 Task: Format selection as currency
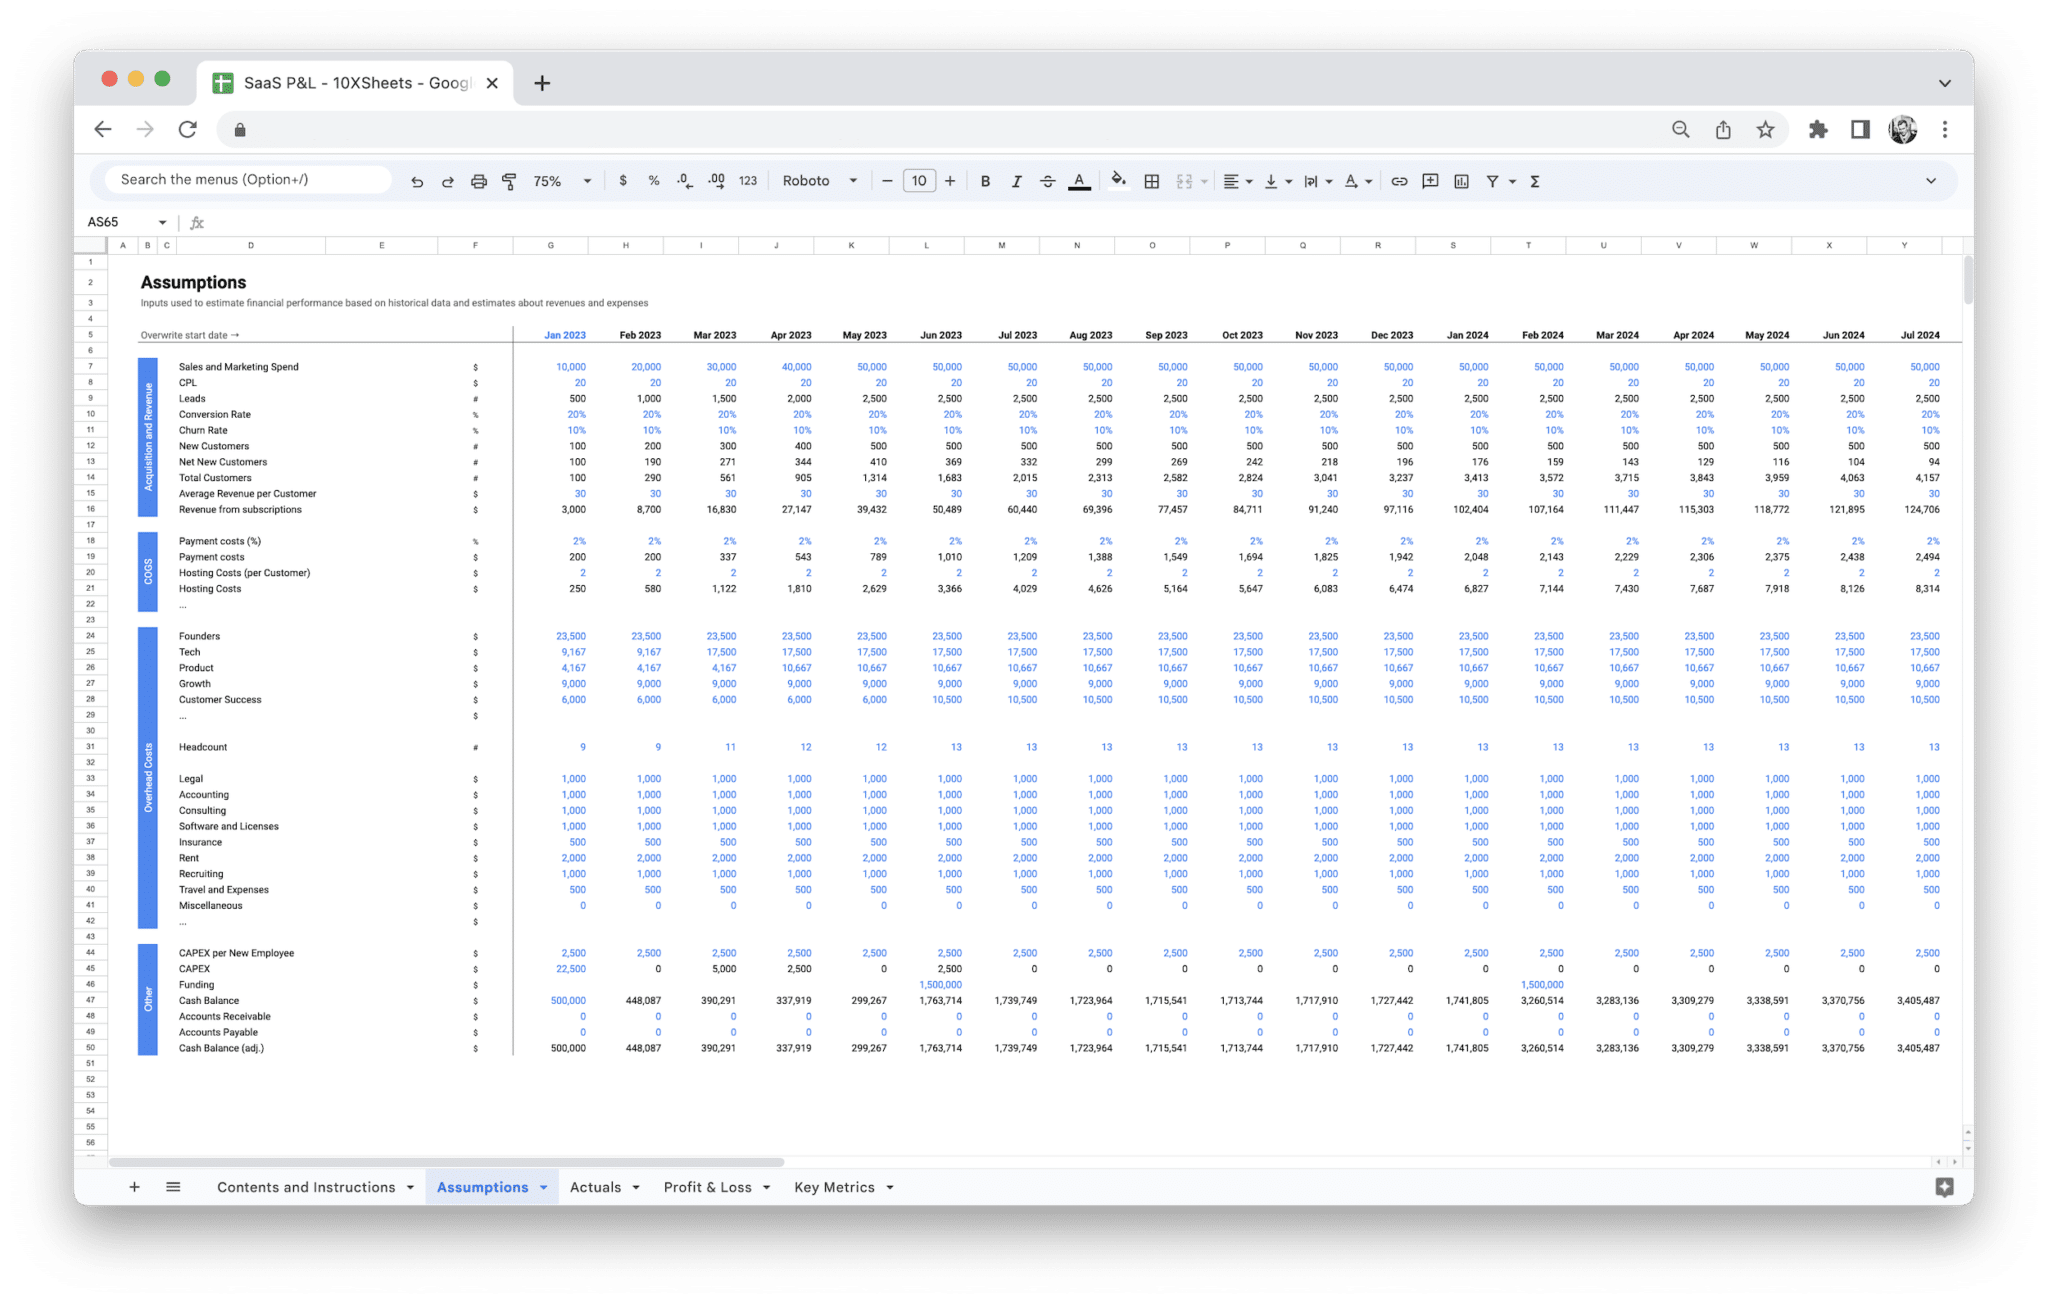[624, 181]
